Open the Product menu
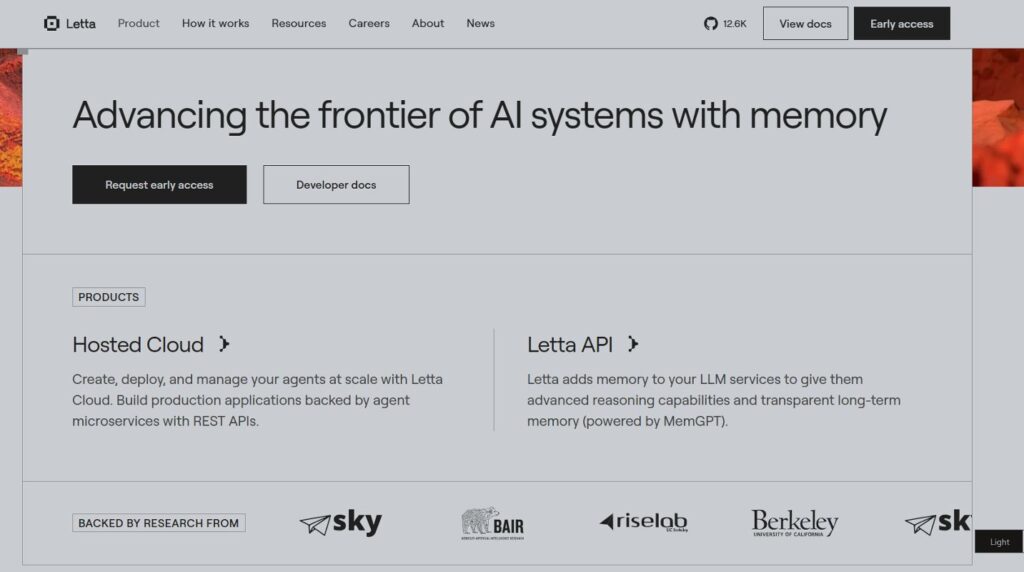This screenshot has width=1024, height=572. 138,24
